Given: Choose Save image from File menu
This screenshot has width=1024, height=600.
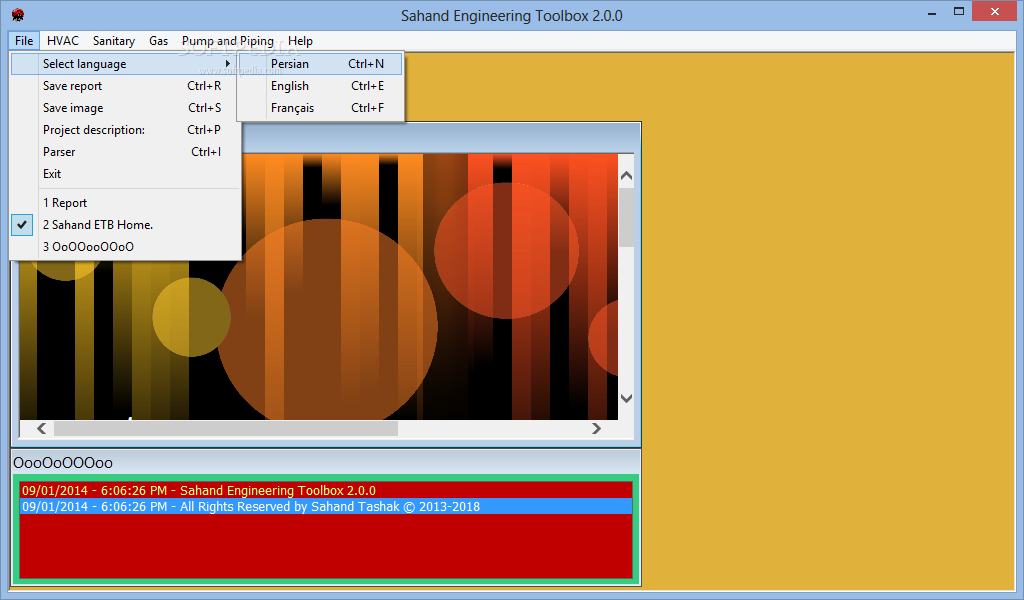Looking at the screenshot, I should point(124,108).
